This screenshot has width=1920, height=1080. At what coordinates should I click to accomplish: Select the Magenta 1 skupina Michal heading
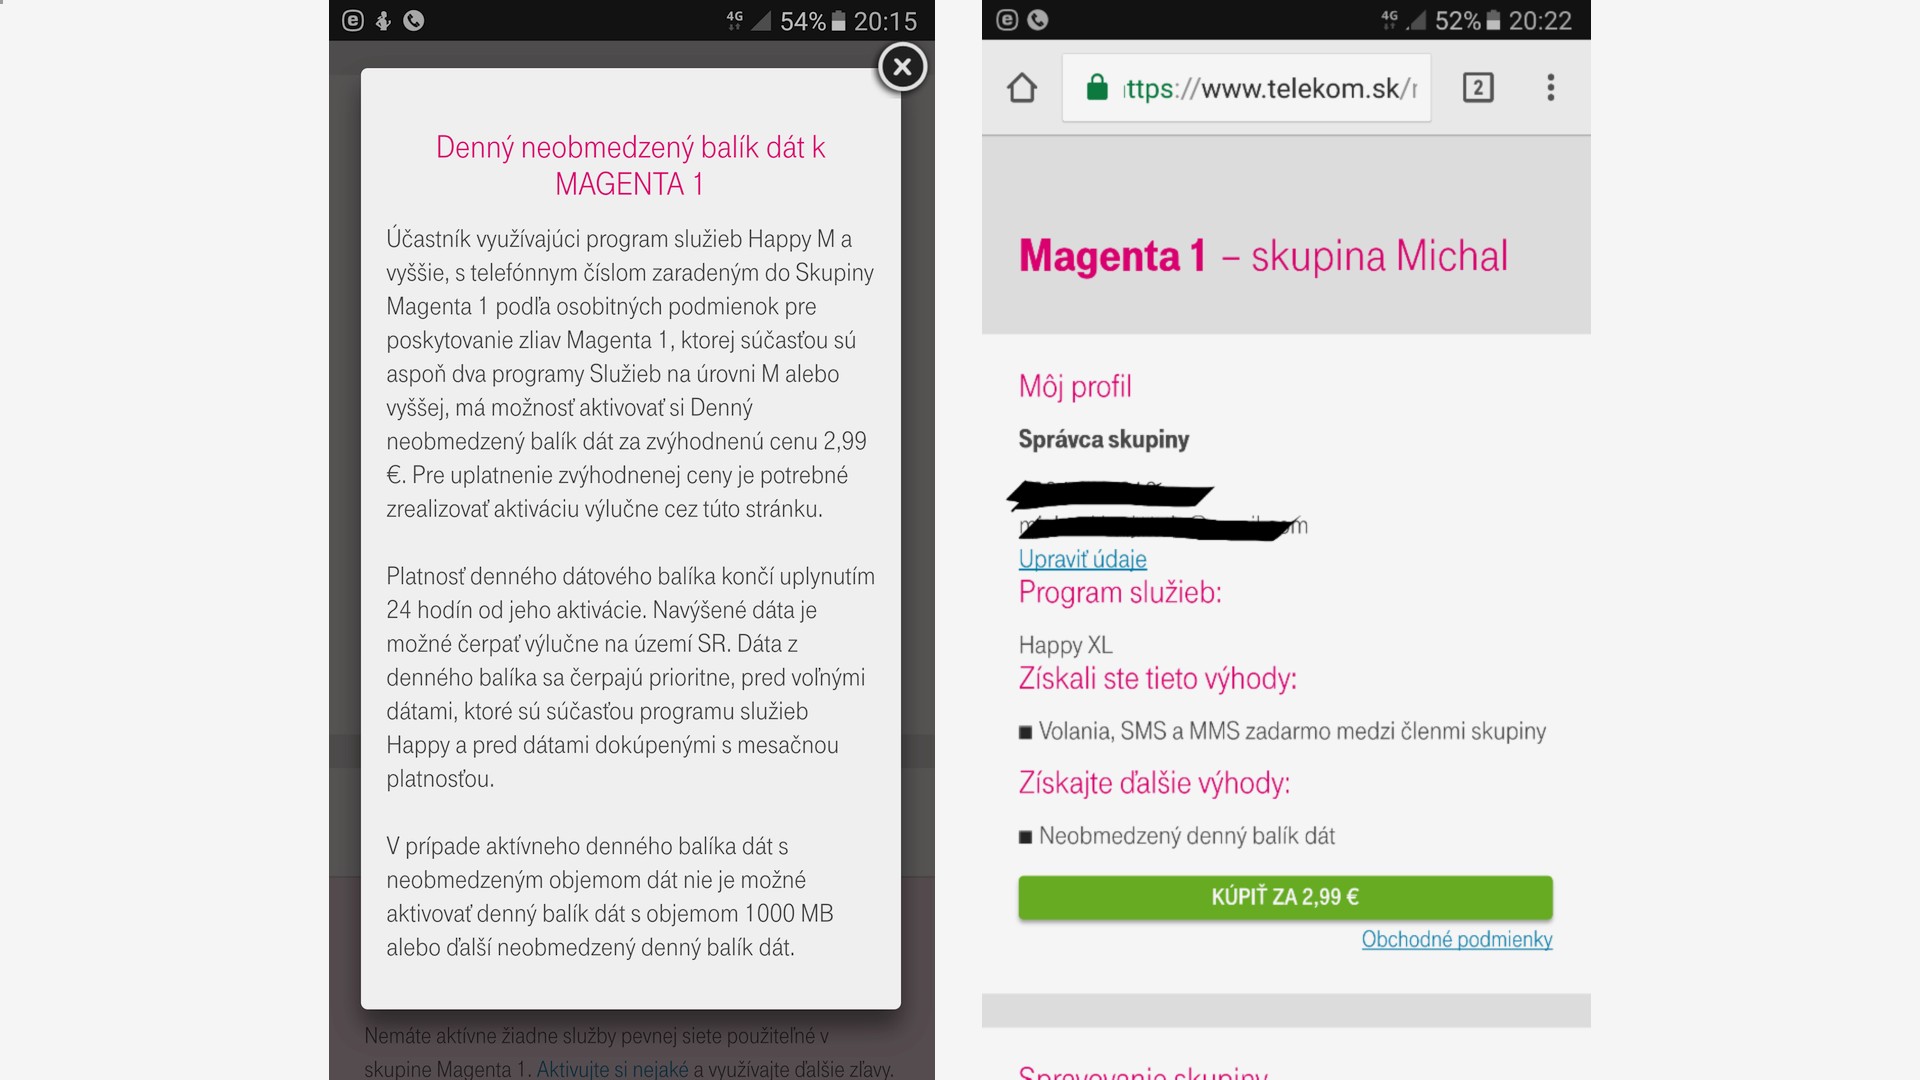(x=1263, y=256)
